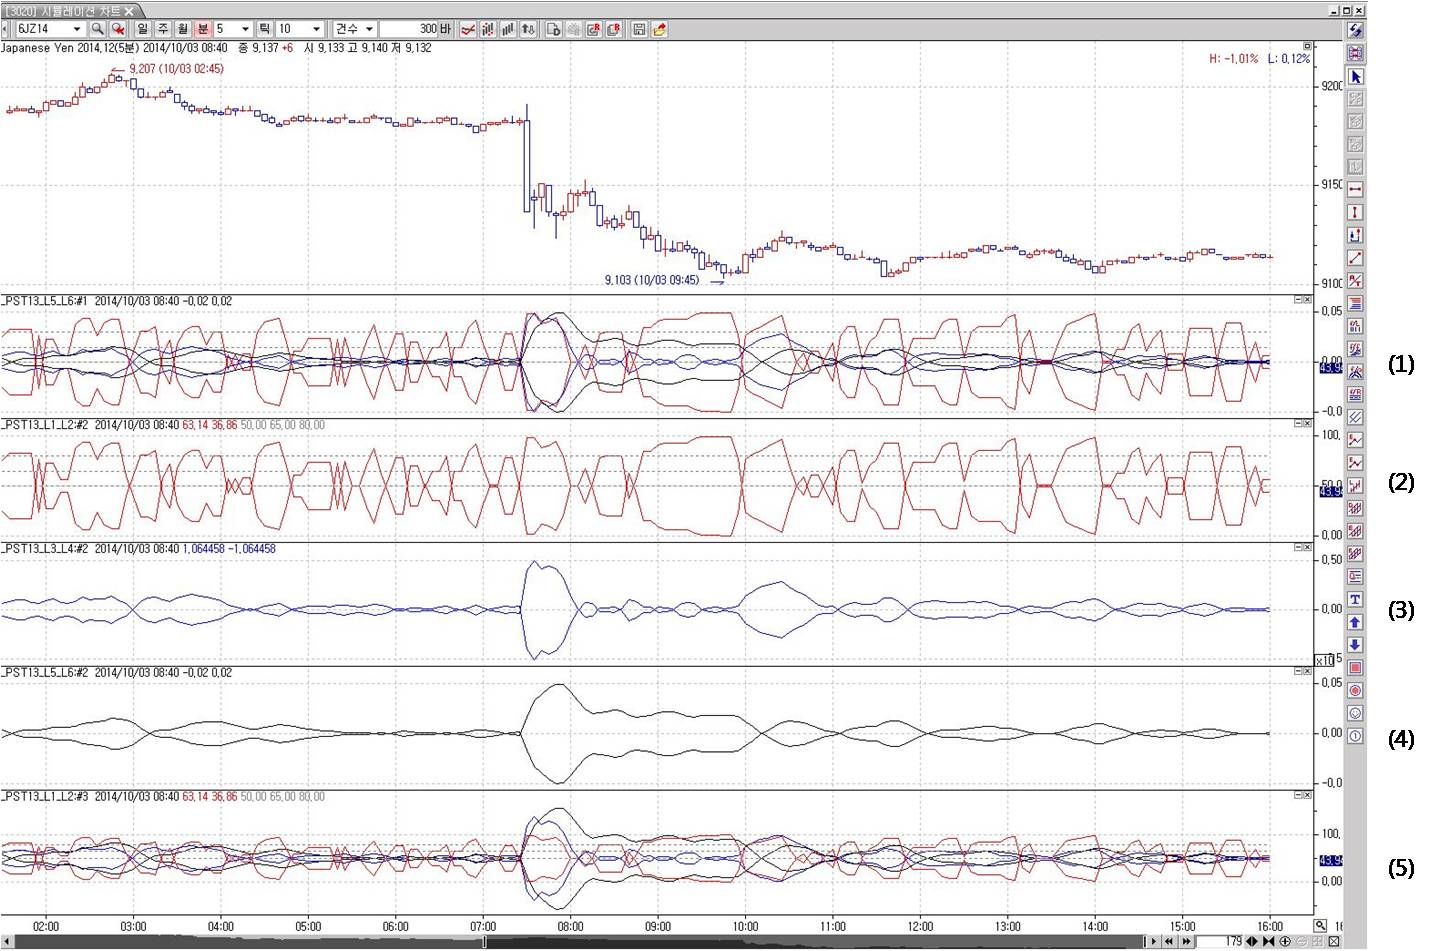Click the rewind button in bottom bar

1168,942
